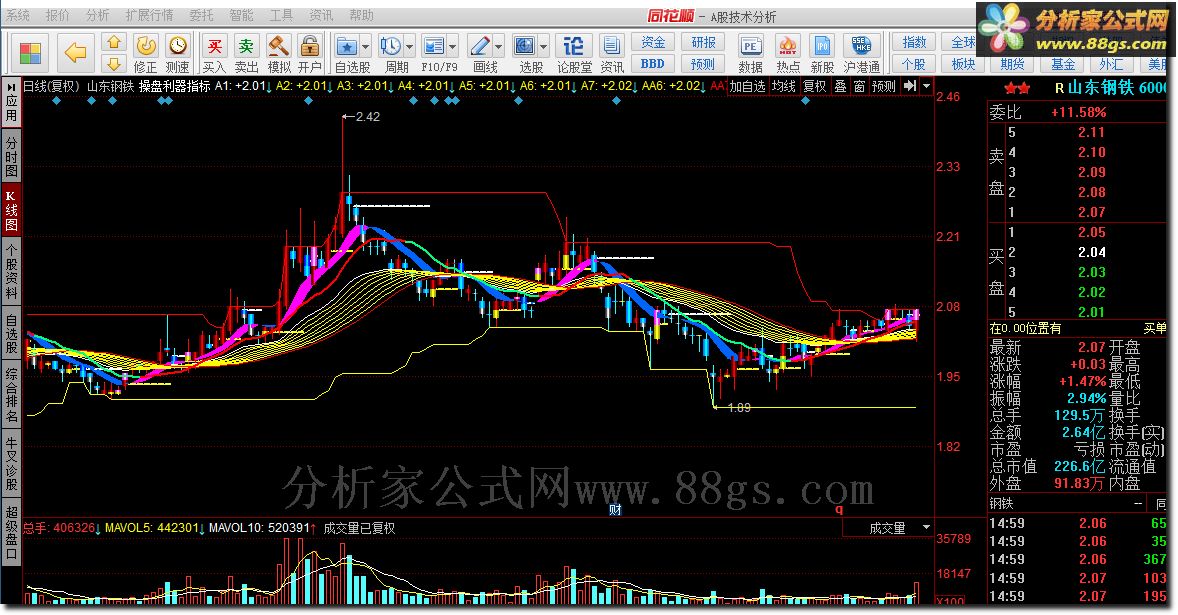
Task: Open the 自选股 star folder toolbar icon
Action: point(346,47)
